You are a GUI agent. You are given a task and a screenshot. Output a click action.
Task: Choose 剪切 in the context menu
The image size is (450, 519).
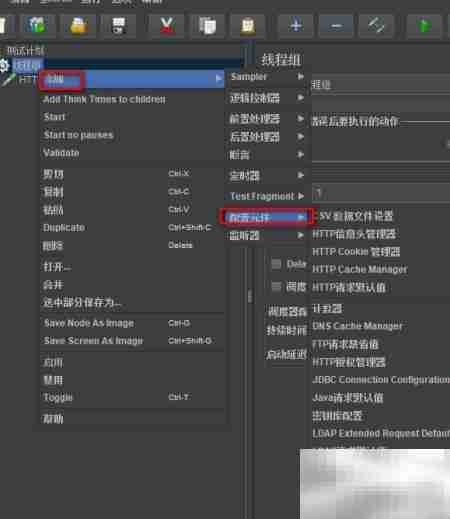(131, 174)
